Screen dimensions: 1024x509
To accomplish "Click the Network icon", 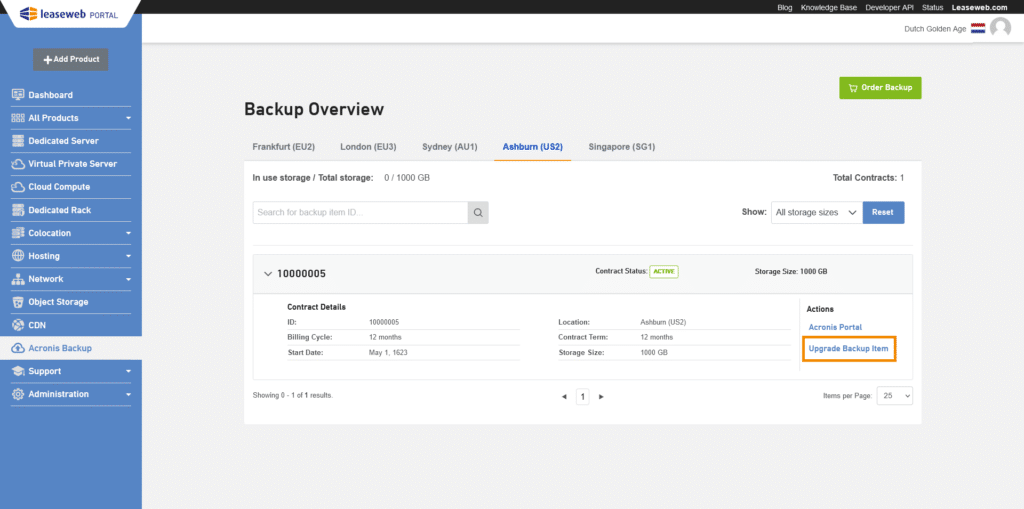I will (x=18, y=279).
